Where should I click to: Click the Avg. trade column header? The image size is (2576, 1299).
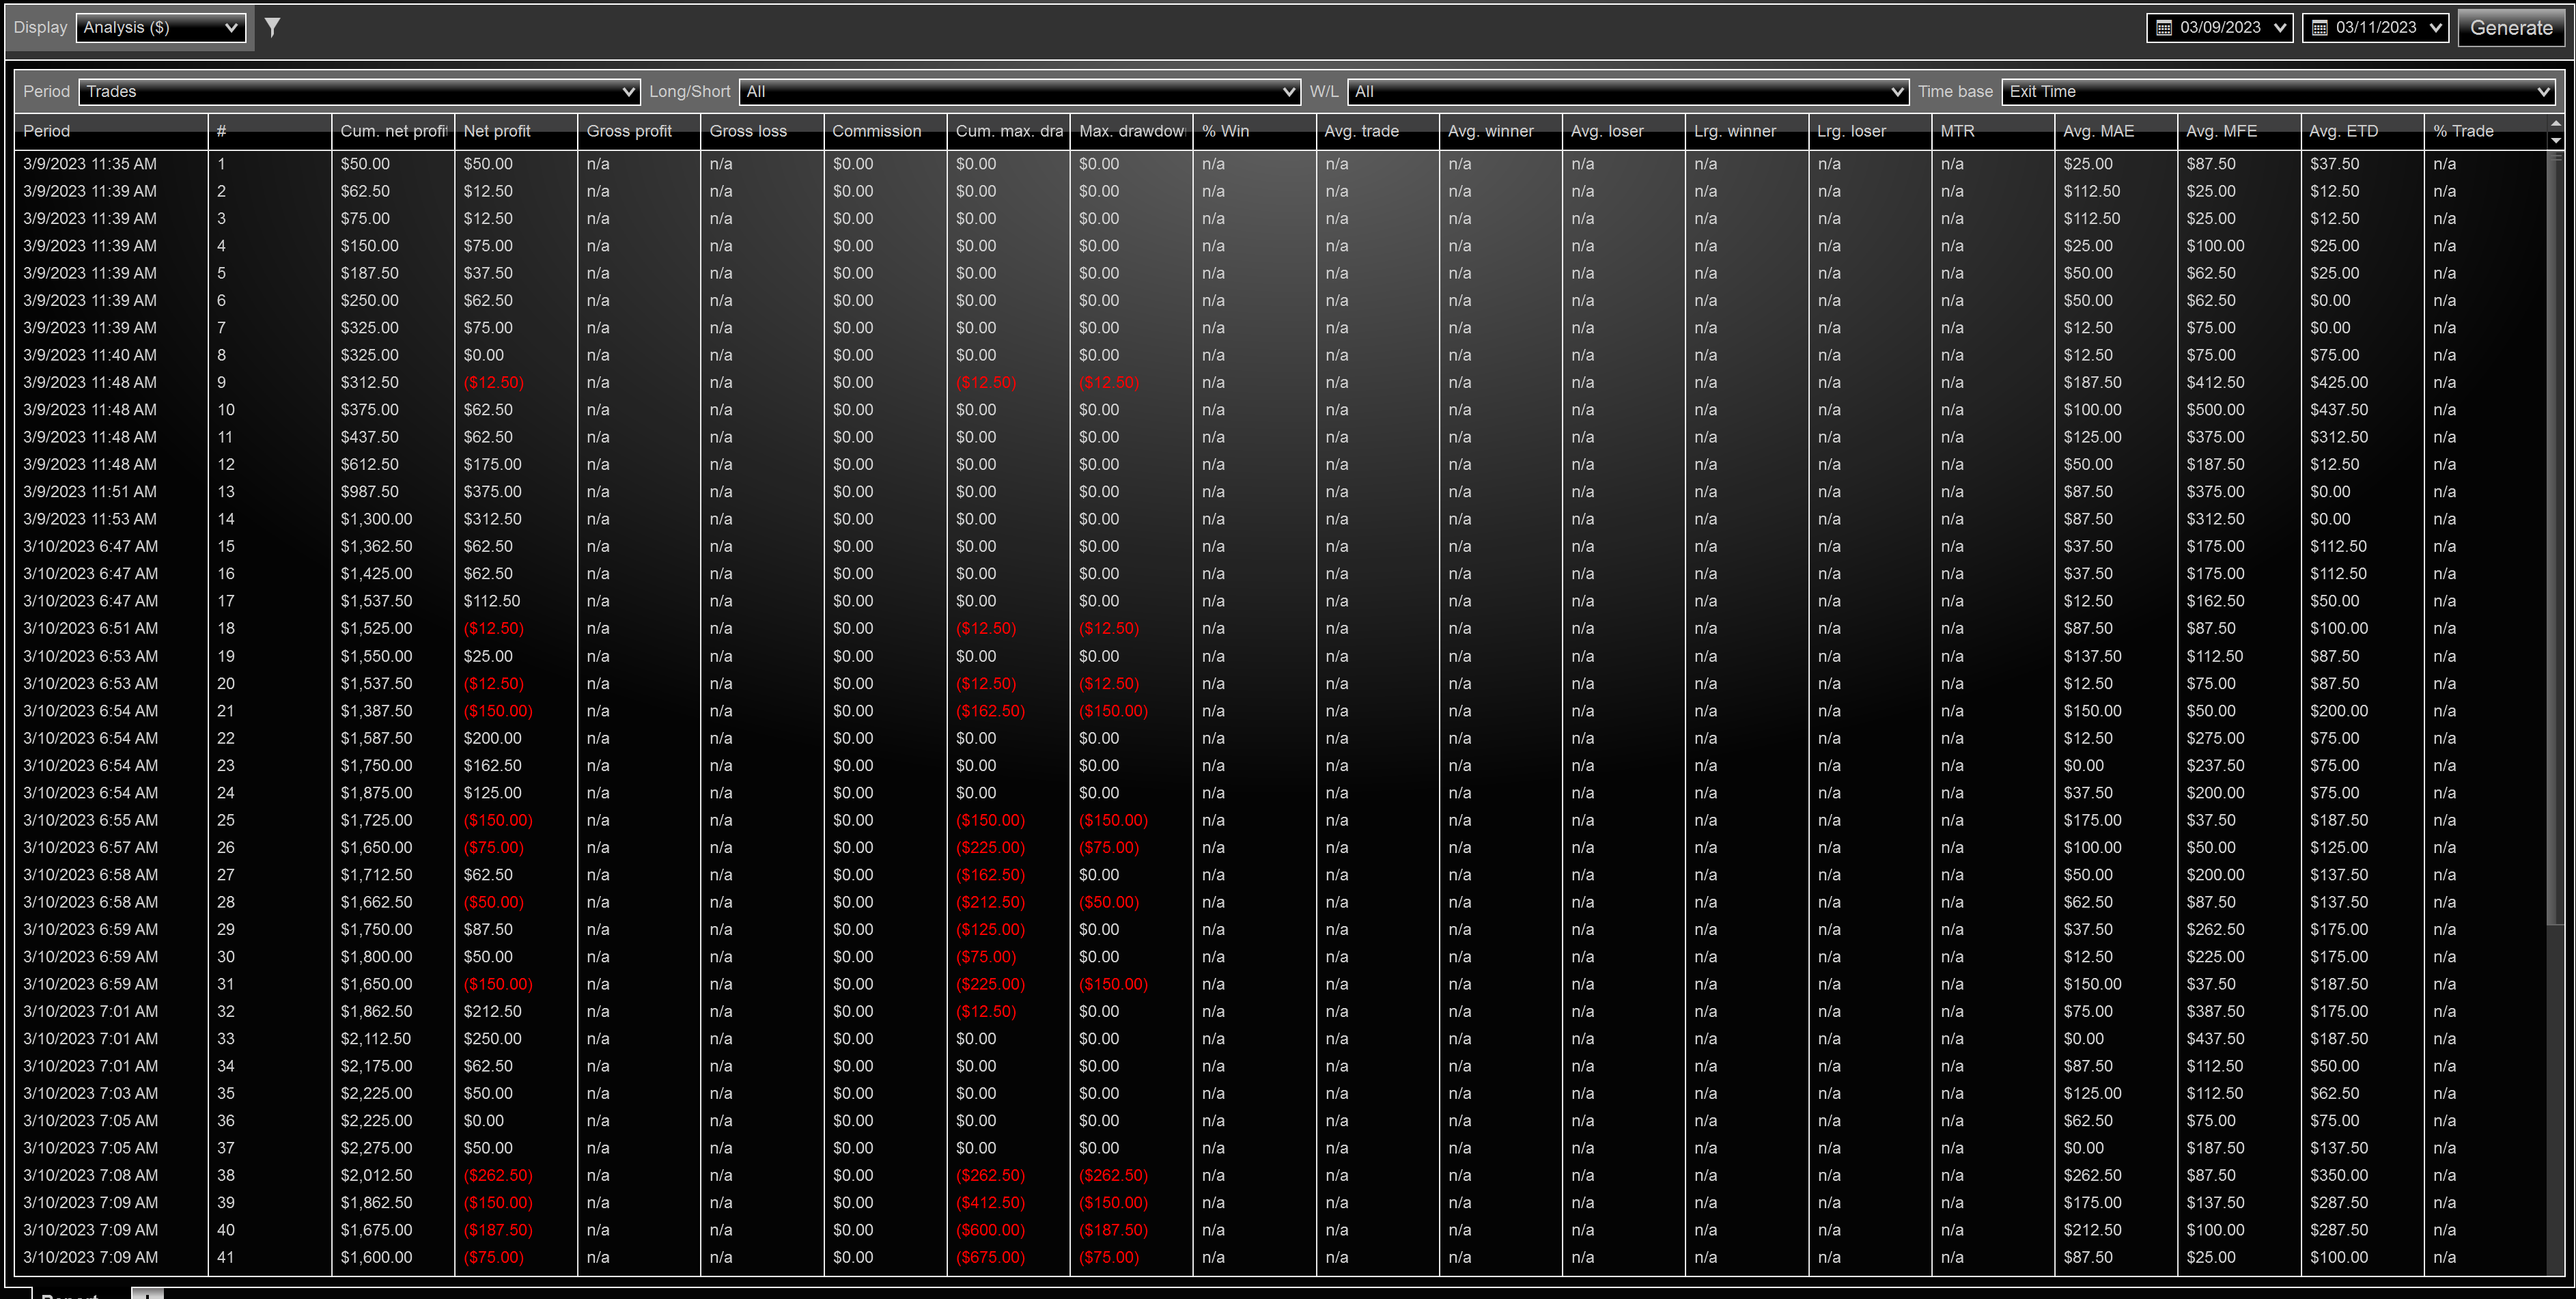click(1378, 131)
